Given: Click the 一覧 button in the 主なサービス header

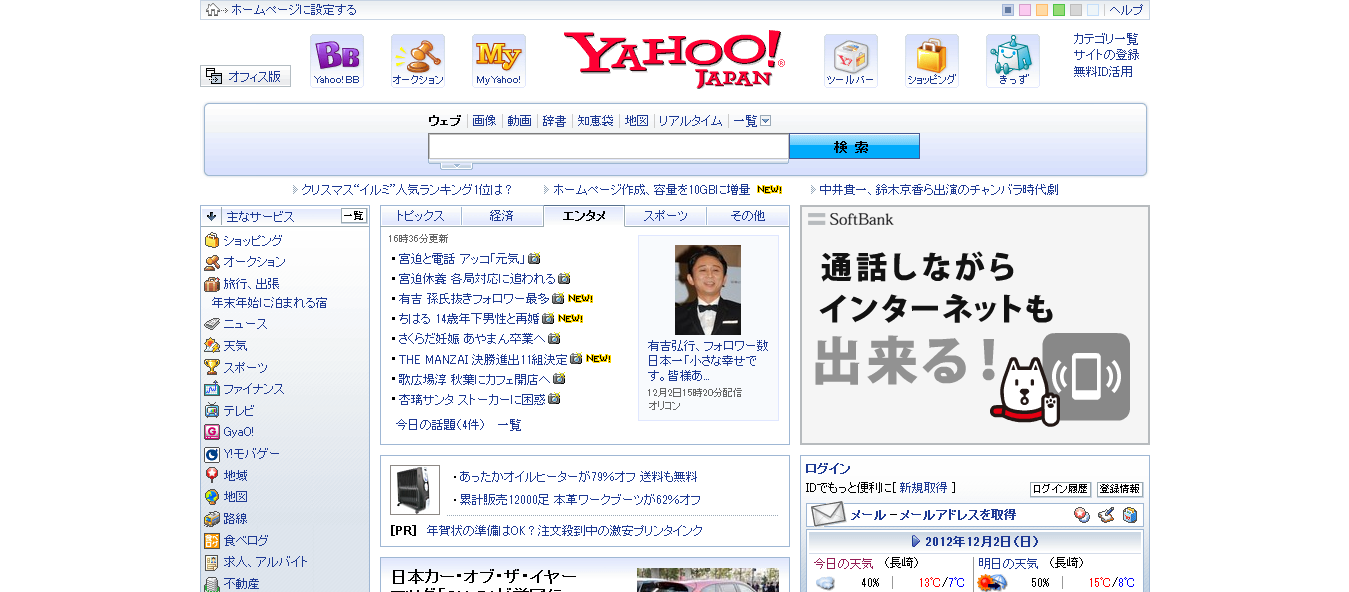Looking at the screenshot, I should 354,216.
